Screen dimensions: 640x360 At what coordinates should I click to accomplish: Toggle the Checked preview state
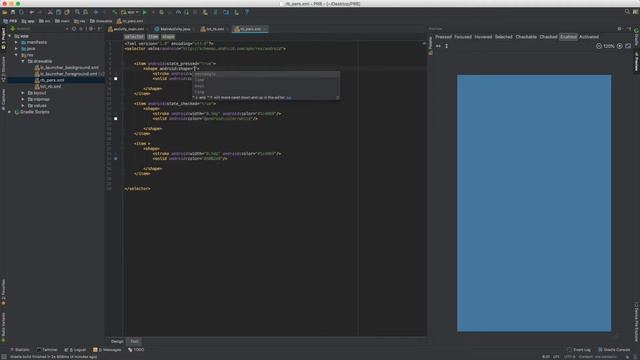[x=548, y=37]
